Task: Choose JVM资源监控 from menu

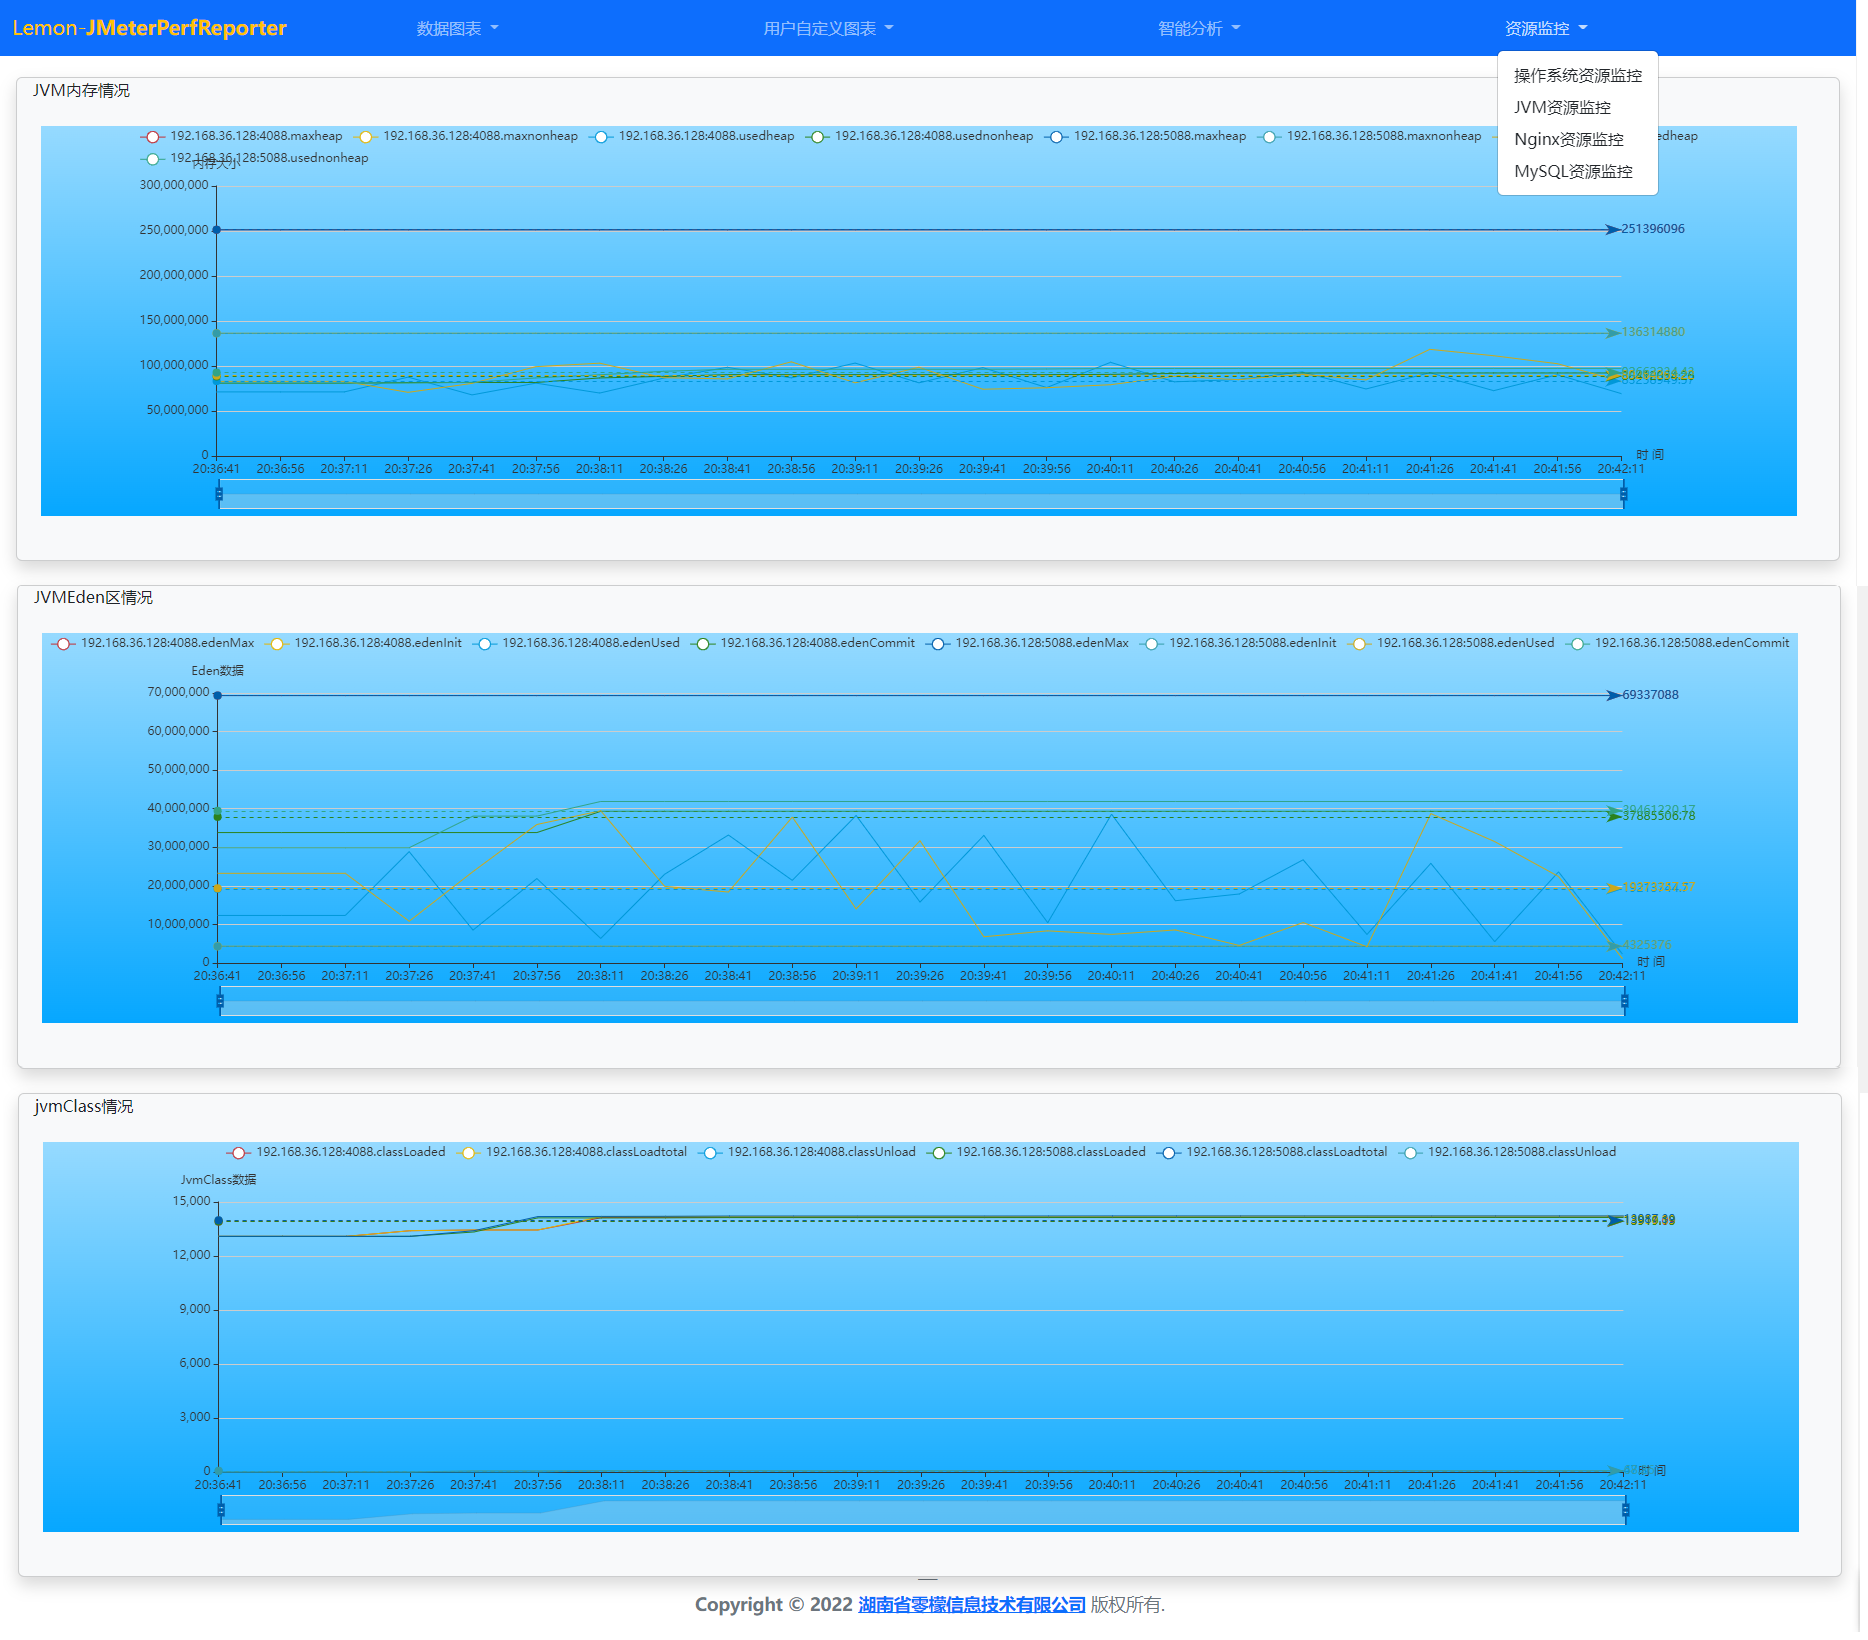Action: 1577,108
